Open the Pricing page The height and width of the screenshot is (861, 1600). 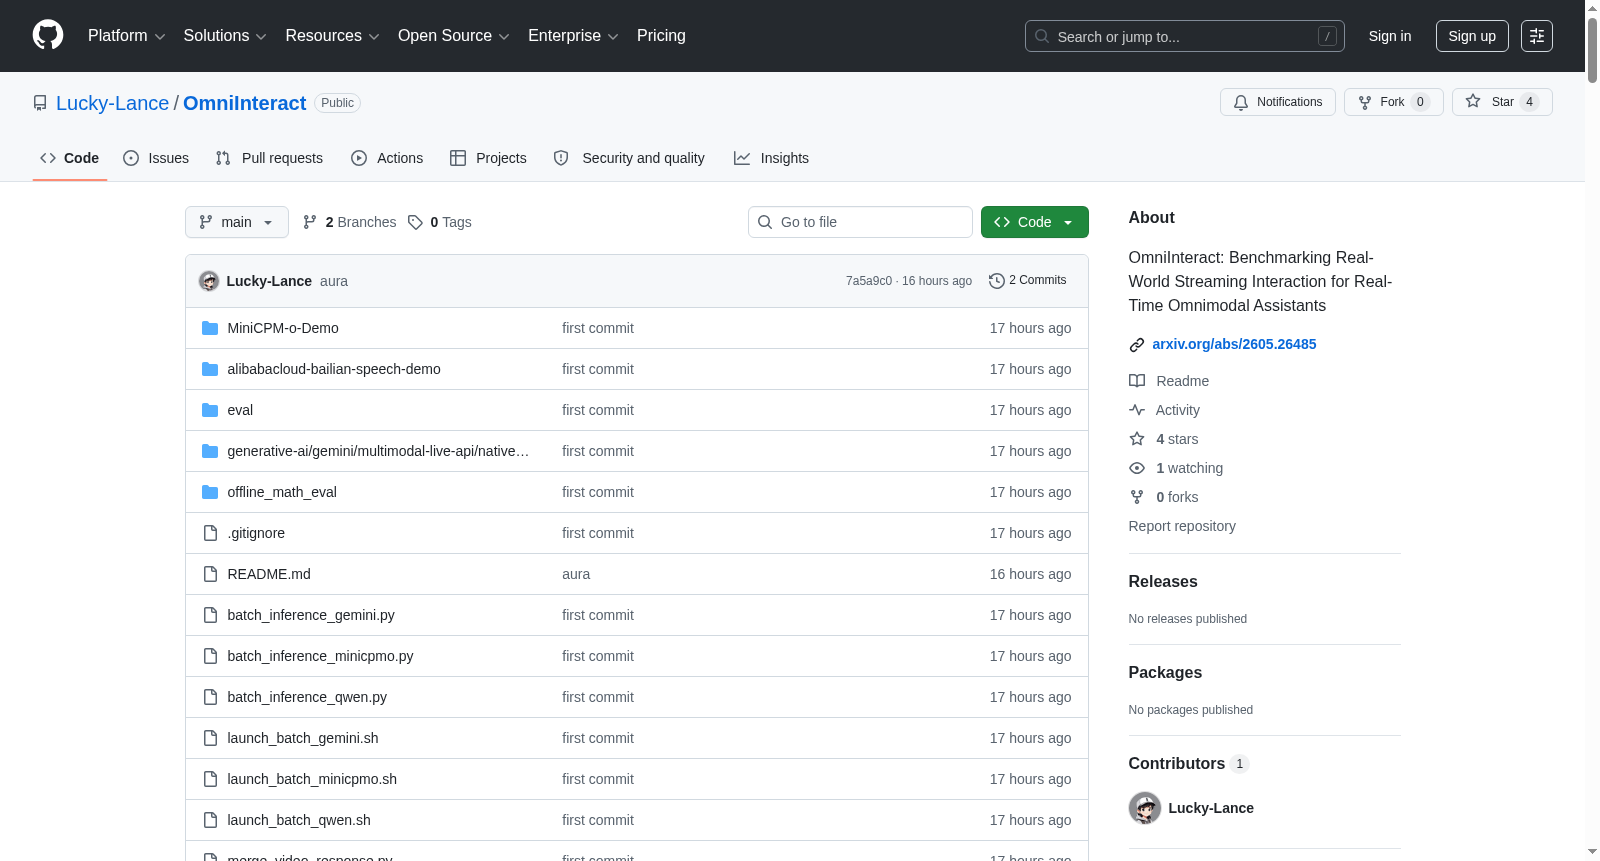661,36
